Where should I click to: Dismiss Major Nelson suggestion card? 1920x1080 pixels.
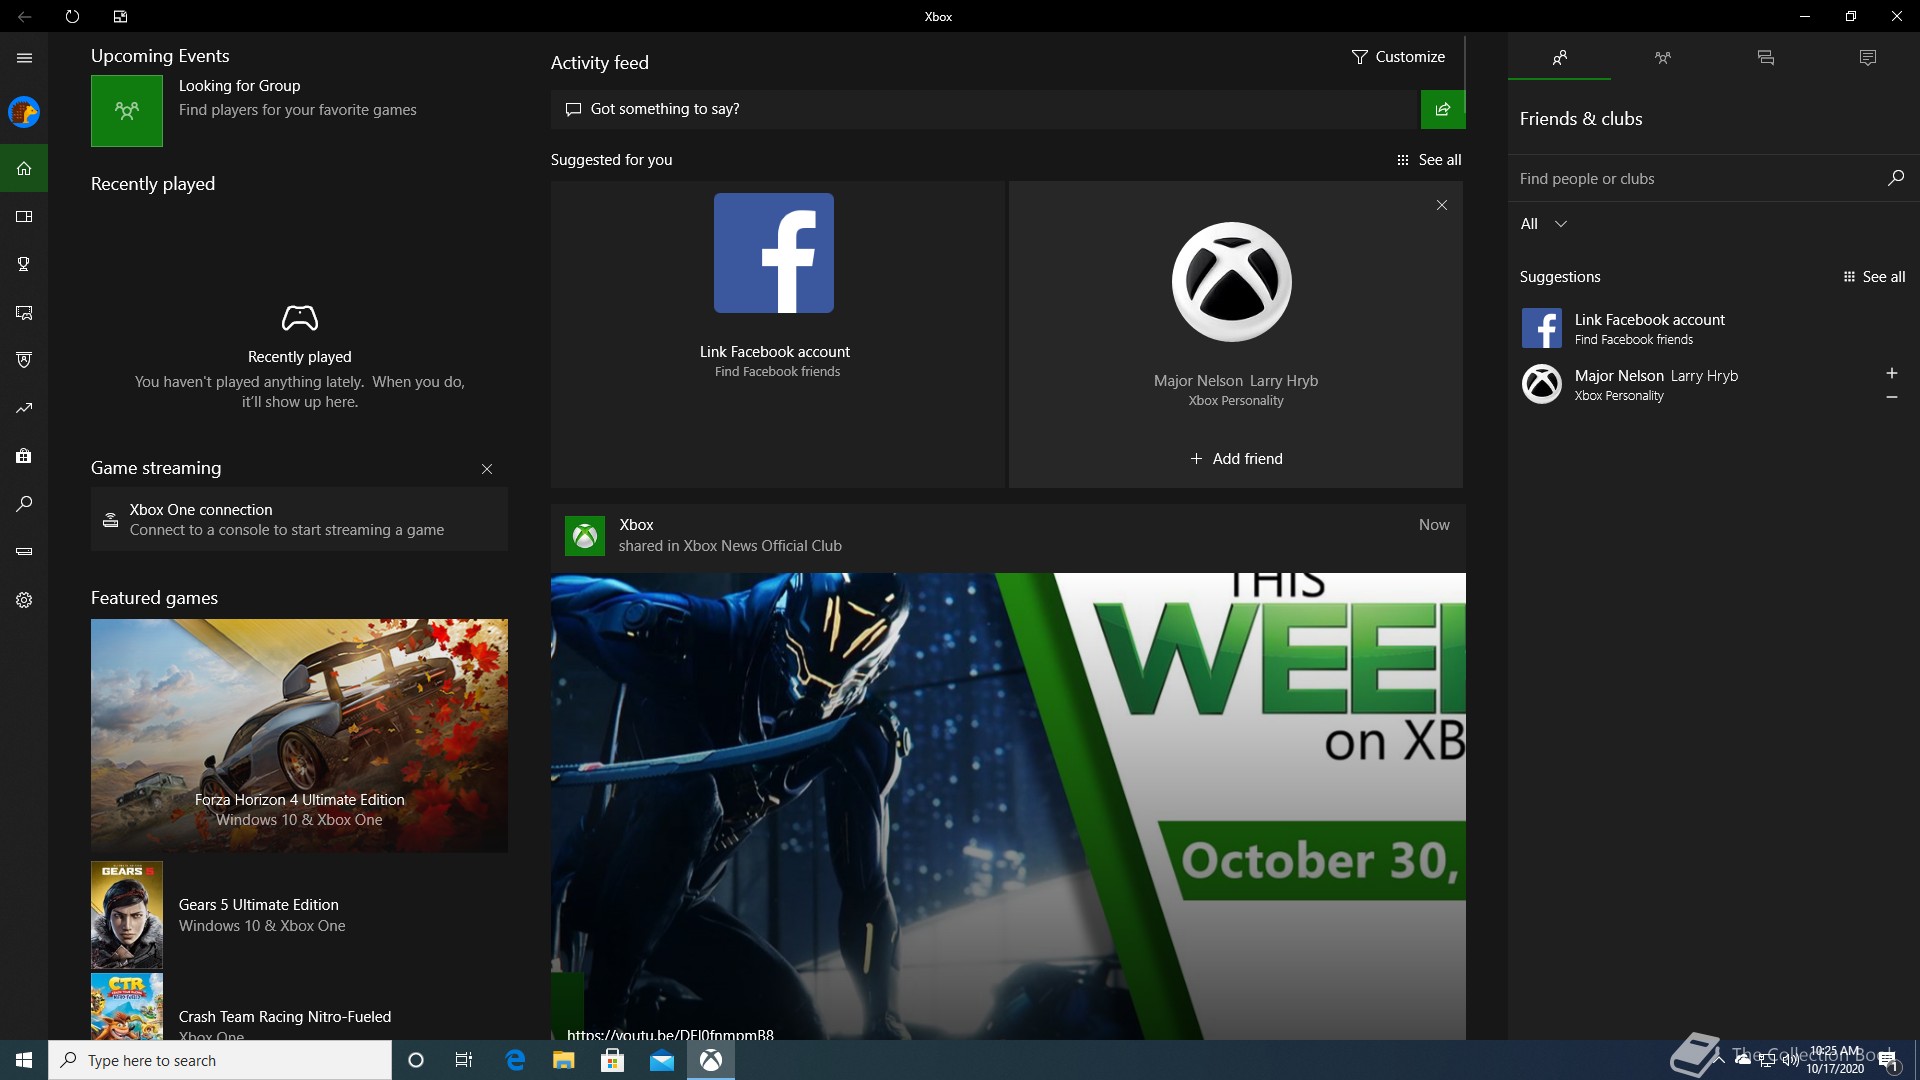point(1442,205)
